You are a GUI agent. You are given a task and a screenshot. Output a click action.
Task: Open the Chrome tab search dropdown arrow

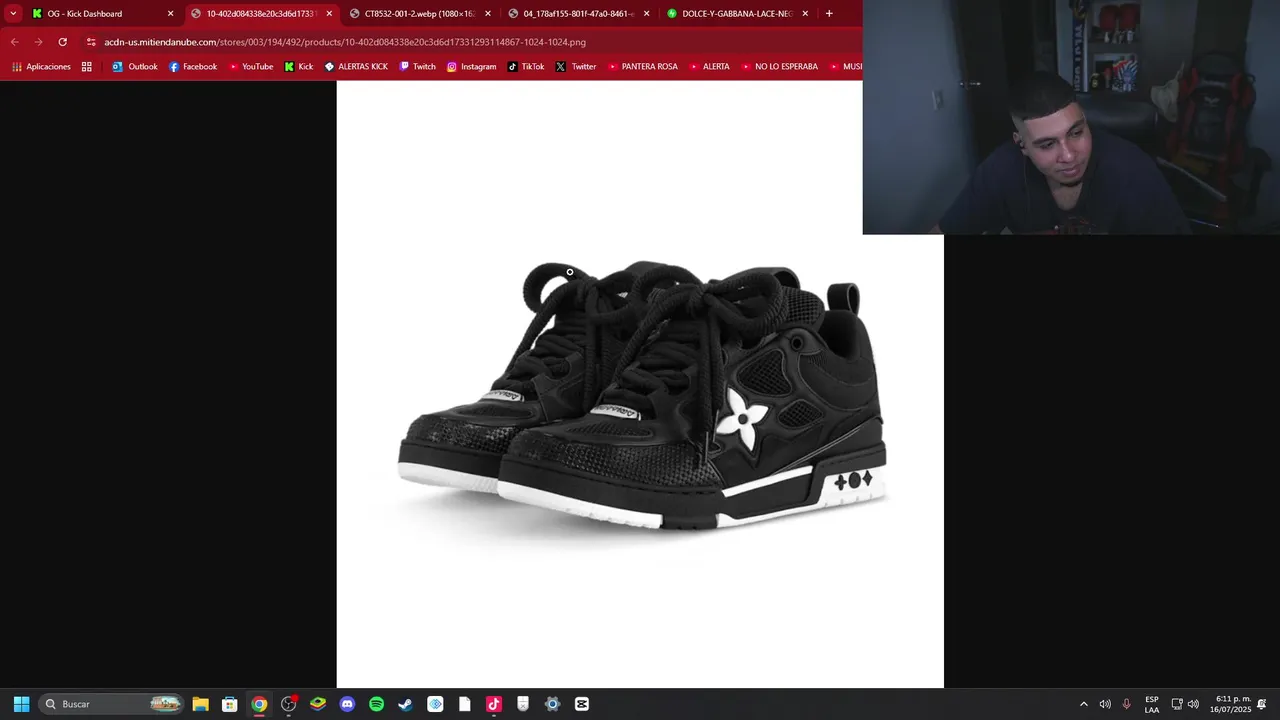[13, 14]
